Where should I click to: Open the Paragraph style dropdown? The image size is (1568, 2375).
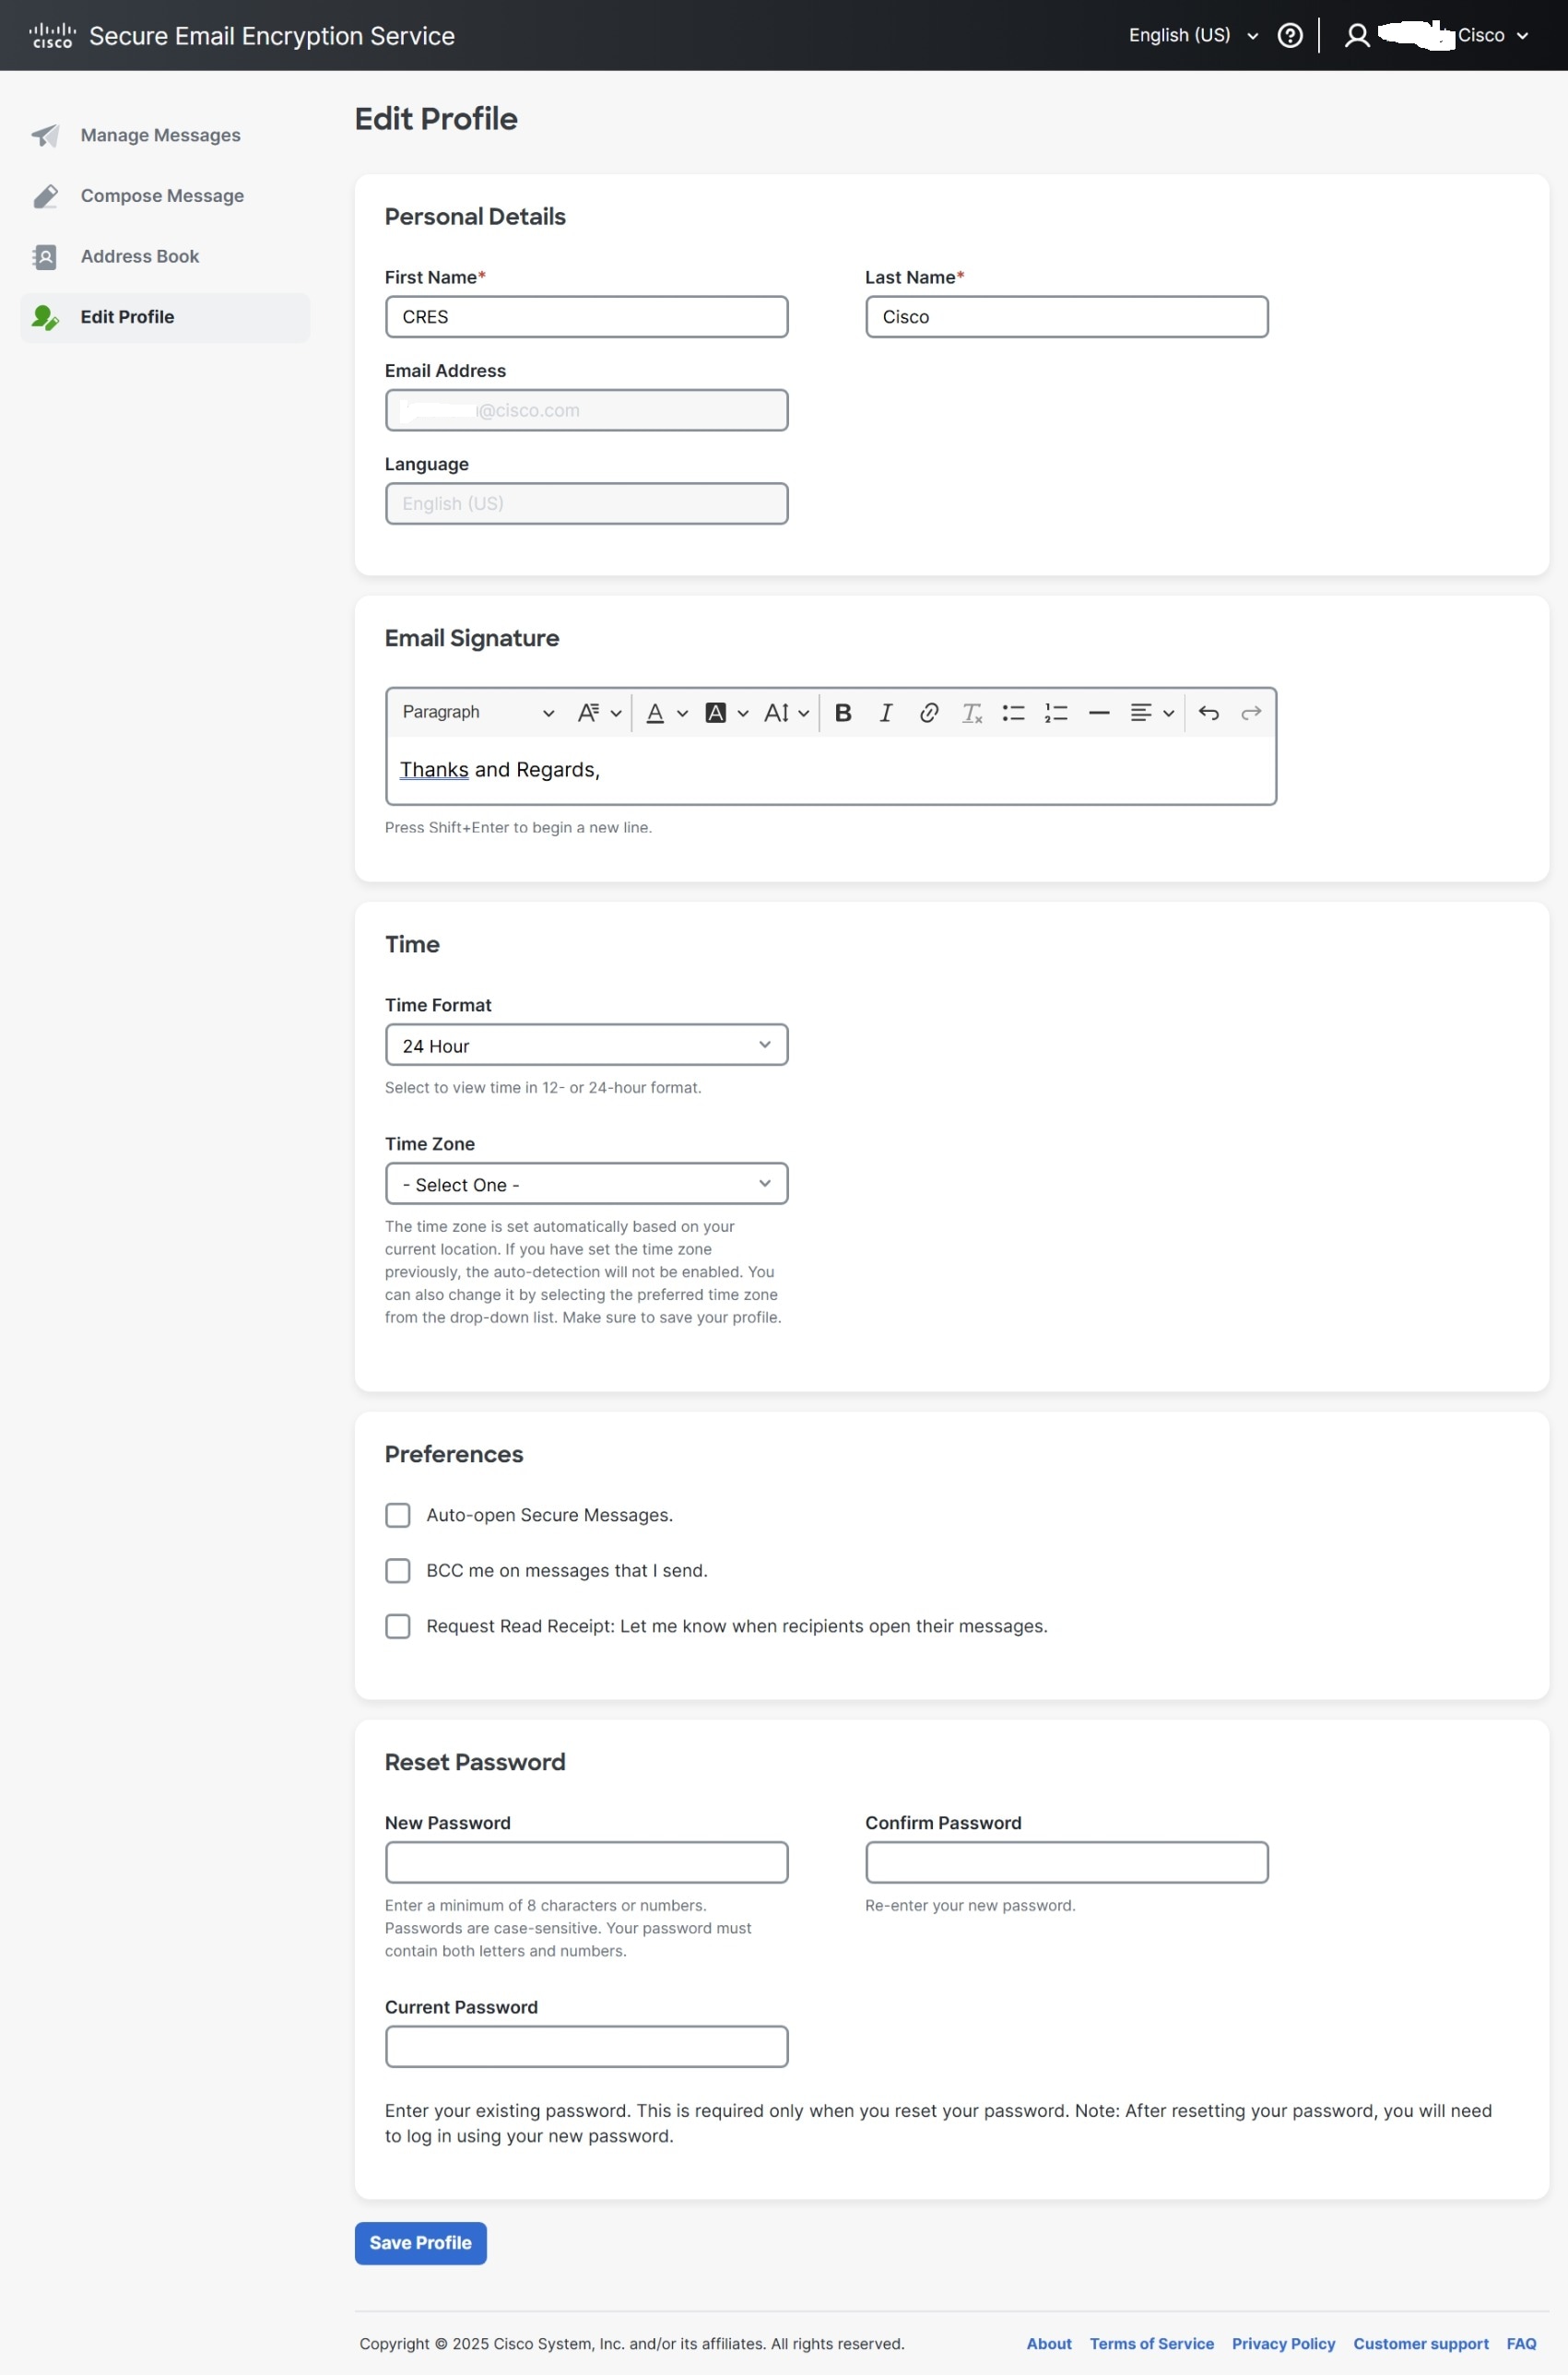point(478,713)
